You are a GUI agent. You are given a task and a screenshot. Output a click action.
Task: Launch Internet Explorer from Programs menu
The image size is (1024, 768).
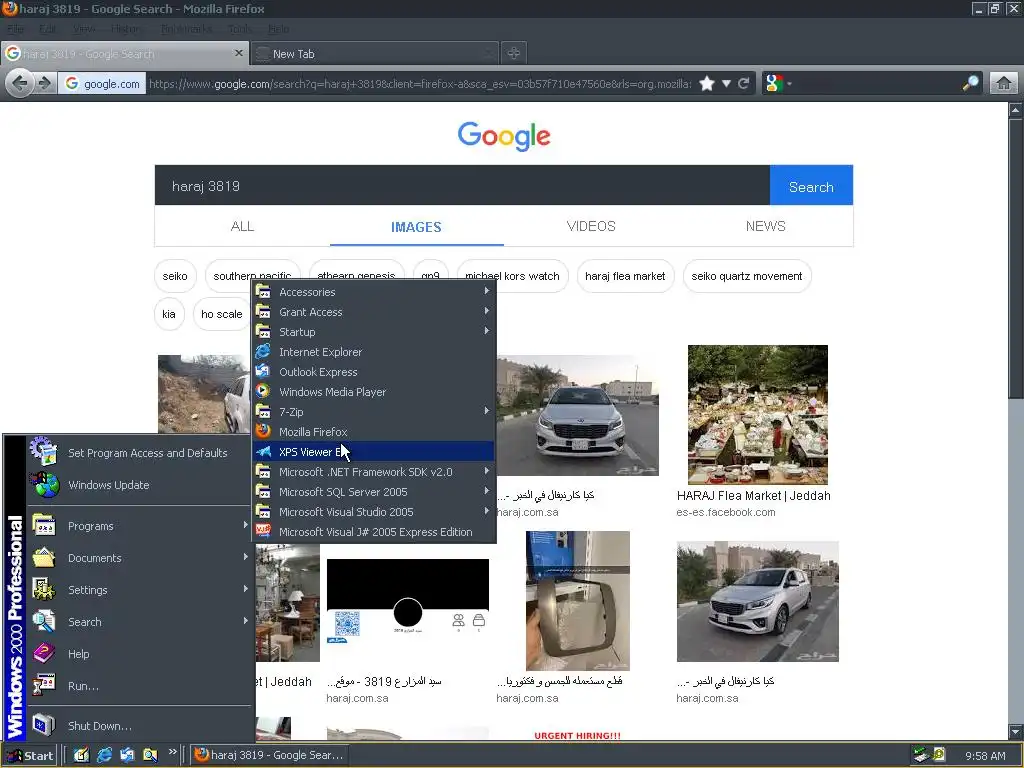[374, 352]
